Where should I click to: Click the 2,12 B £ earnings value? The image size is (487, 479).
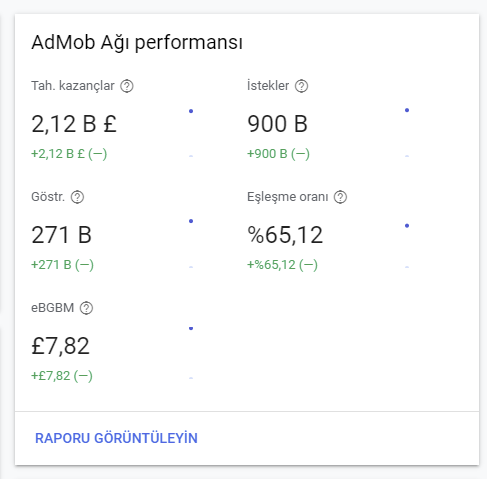(x=74, y=124)
